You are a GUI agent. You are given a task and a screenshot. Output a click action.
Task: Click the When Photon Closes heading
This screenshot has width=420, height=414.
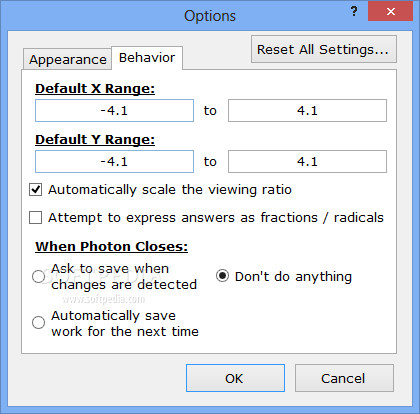pyautogui.click(x=112, y=247)
